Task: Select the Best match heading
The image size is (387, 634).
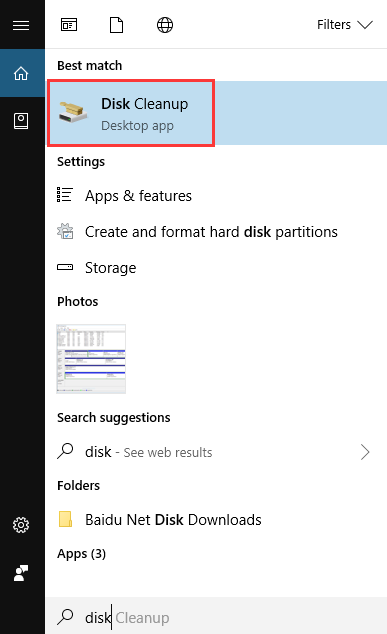Action: point(89,66)
